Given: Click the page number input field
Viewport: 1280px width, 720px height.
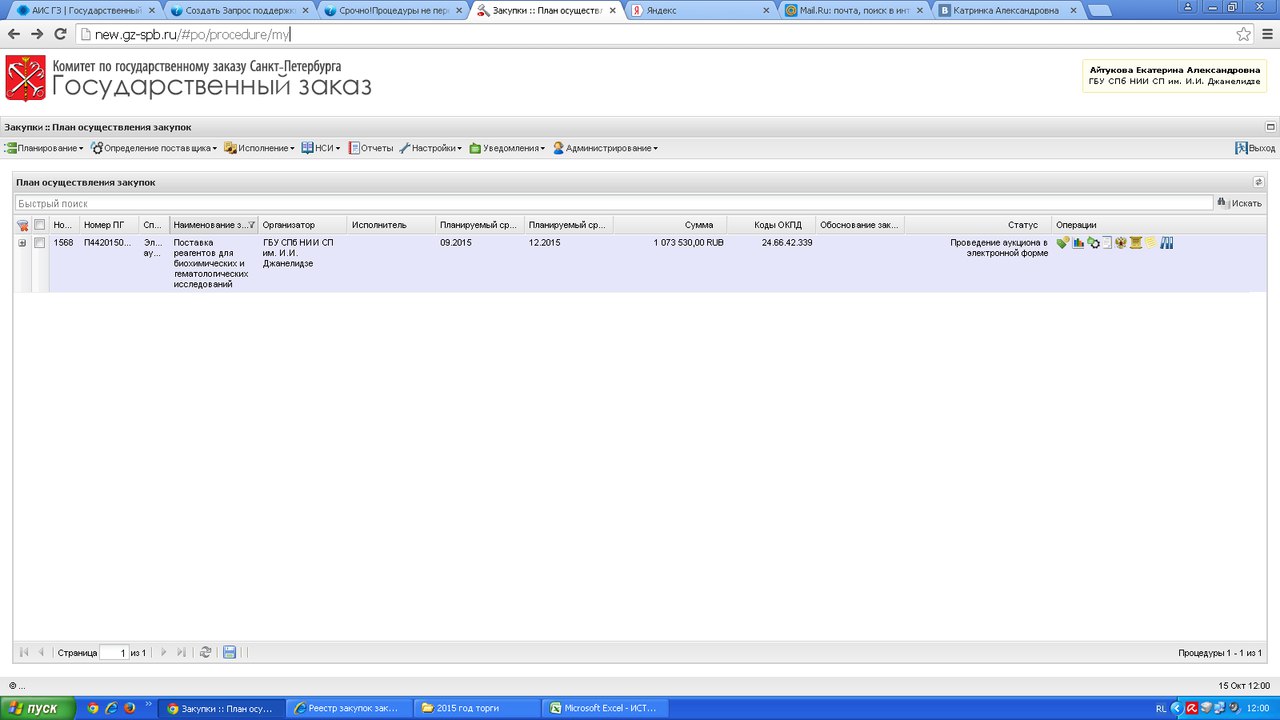Looking at the screenshot, I should coord(114,652).
